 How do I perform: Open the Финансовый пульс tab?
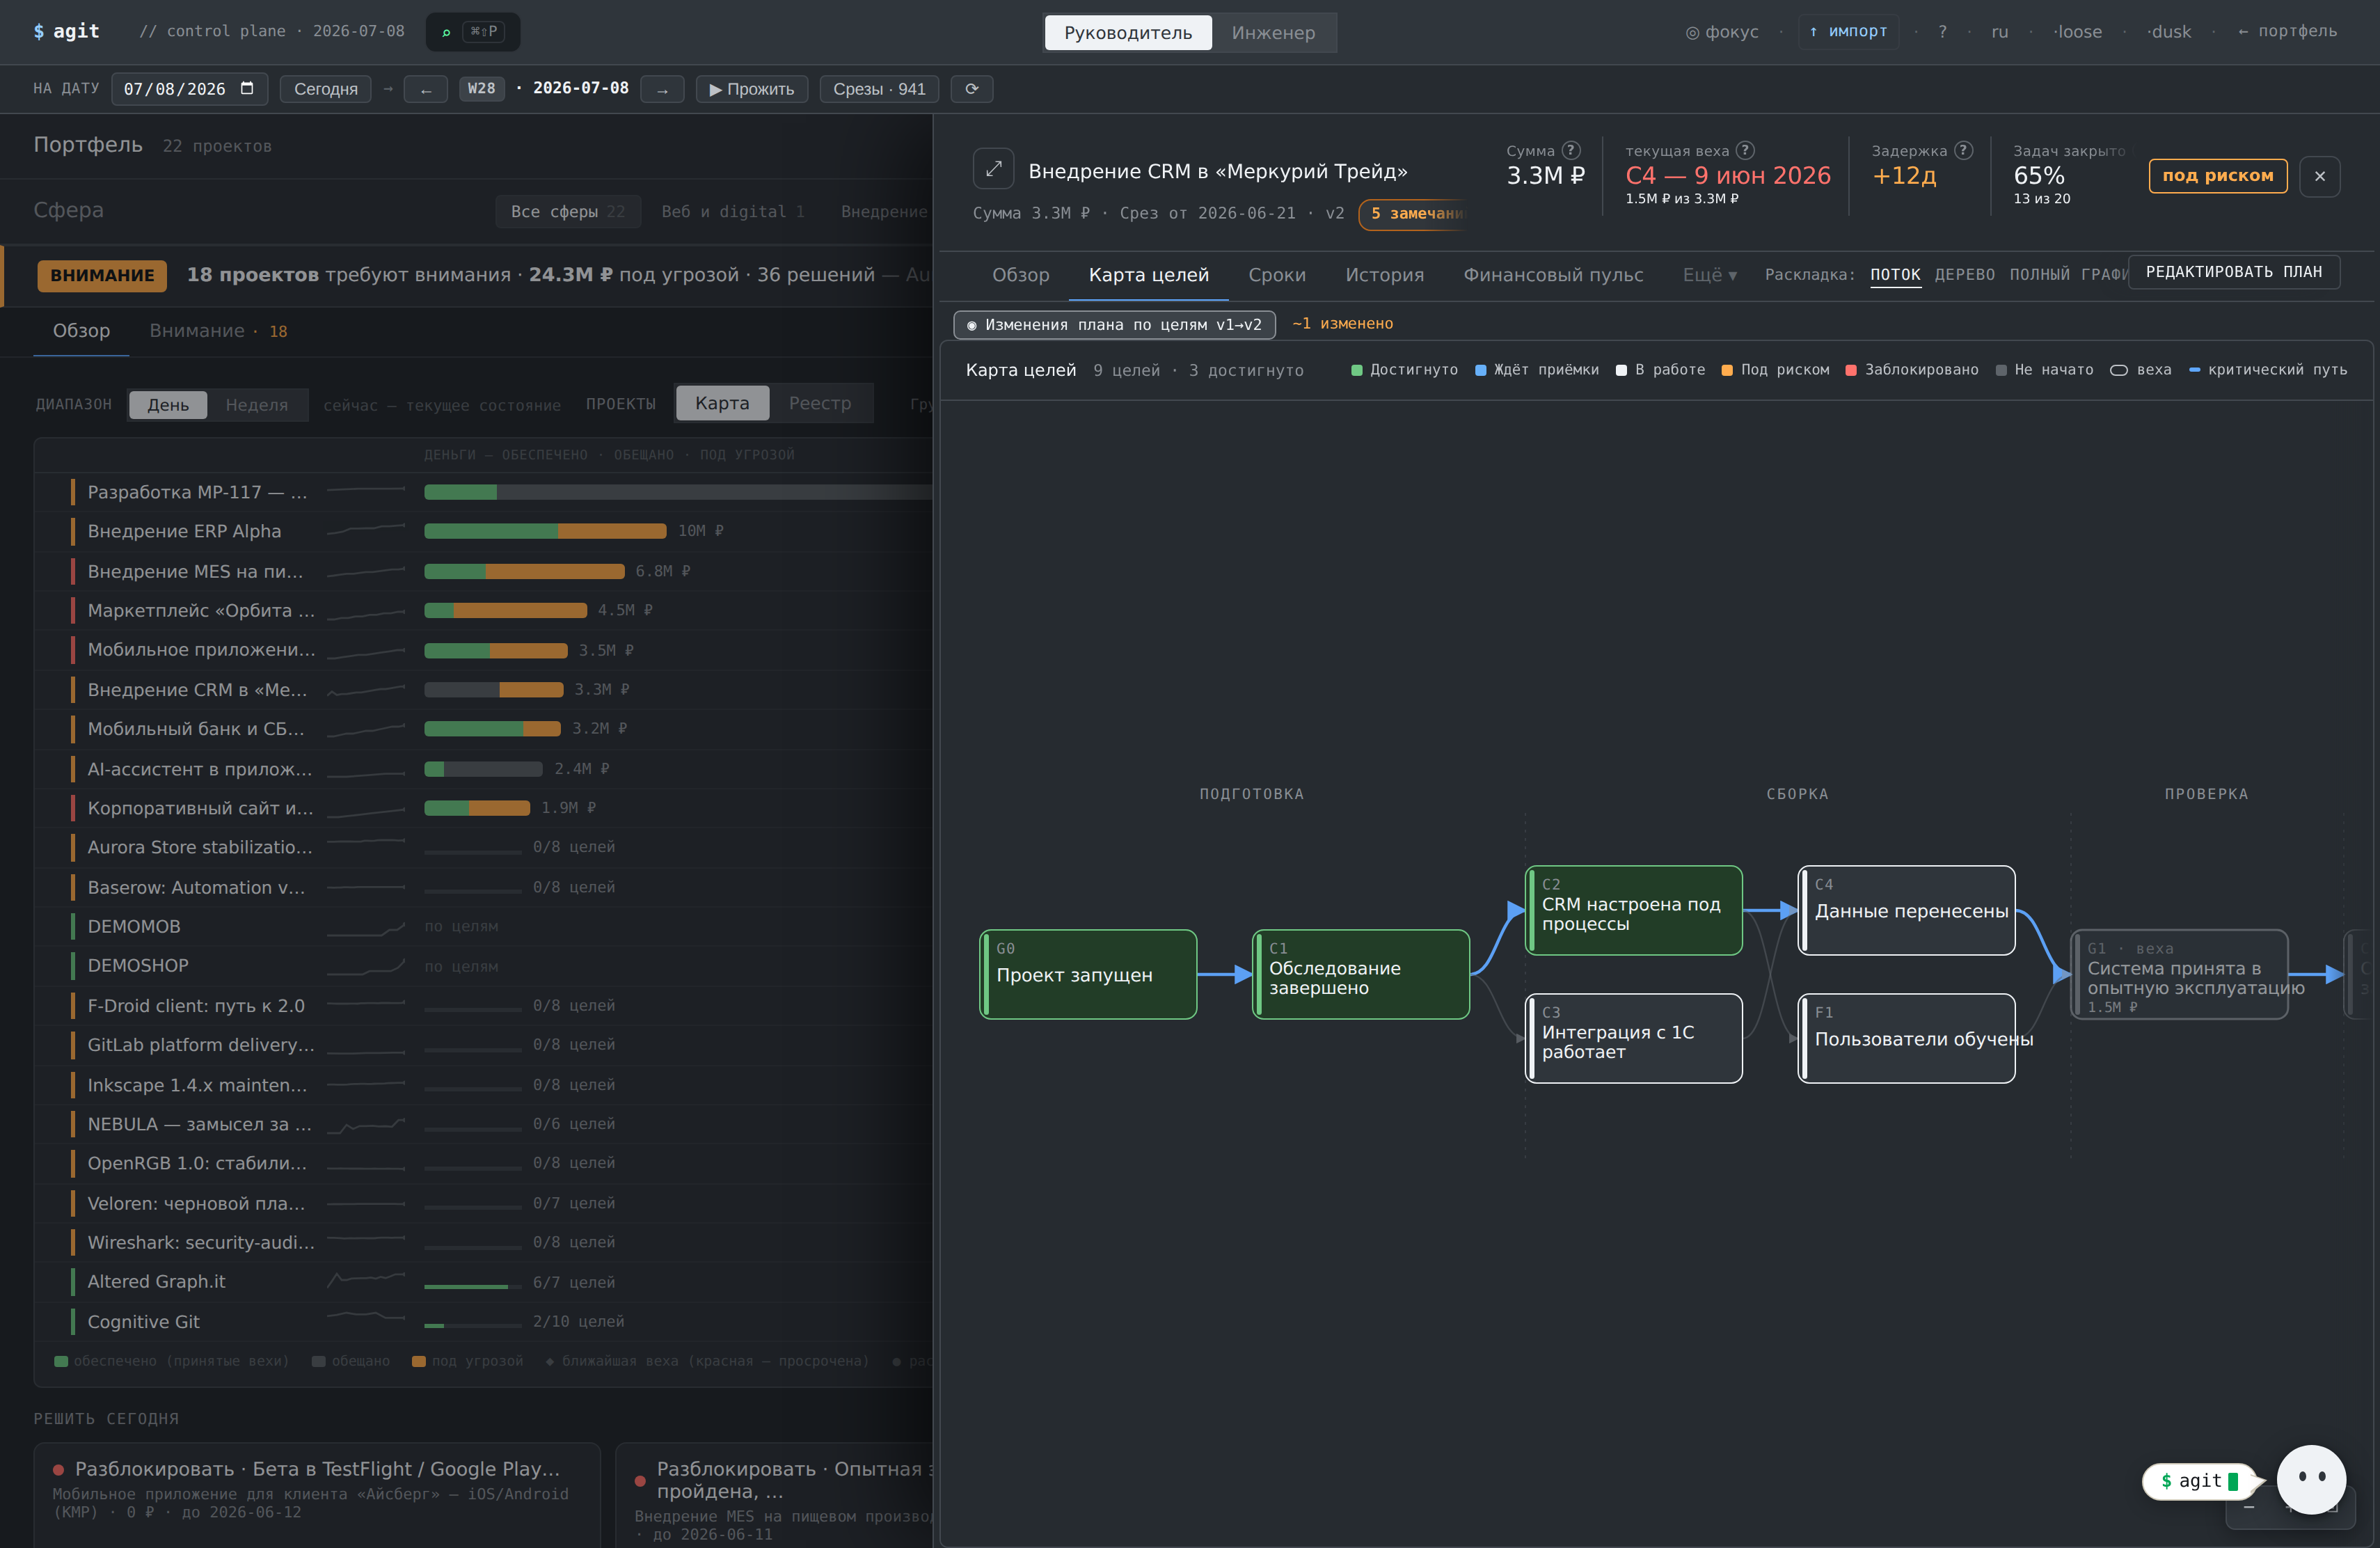point(1553,275)
